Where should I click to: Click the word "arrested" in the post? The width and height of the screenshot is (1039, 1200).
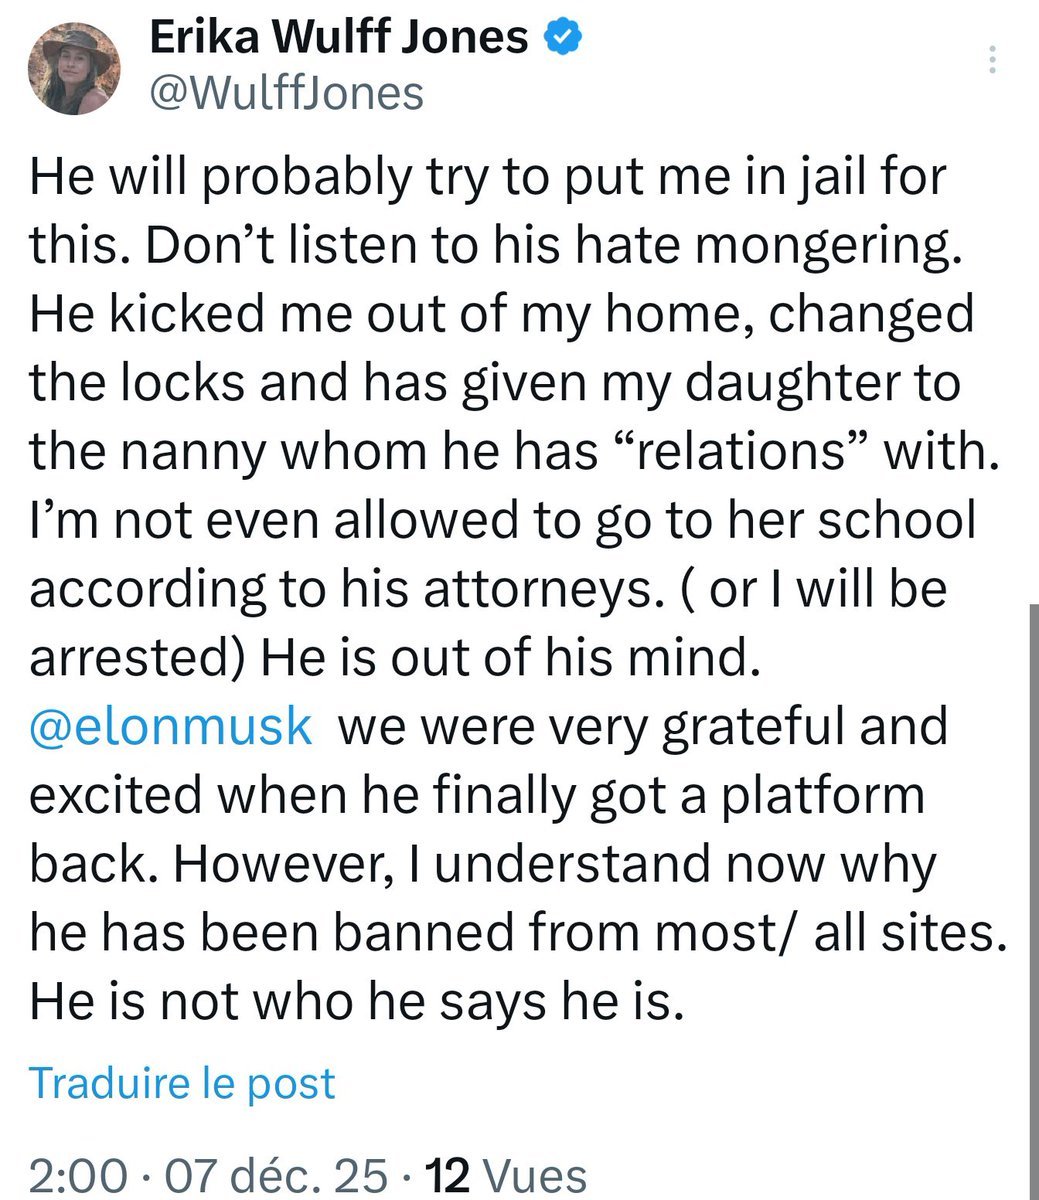point(139,658)
